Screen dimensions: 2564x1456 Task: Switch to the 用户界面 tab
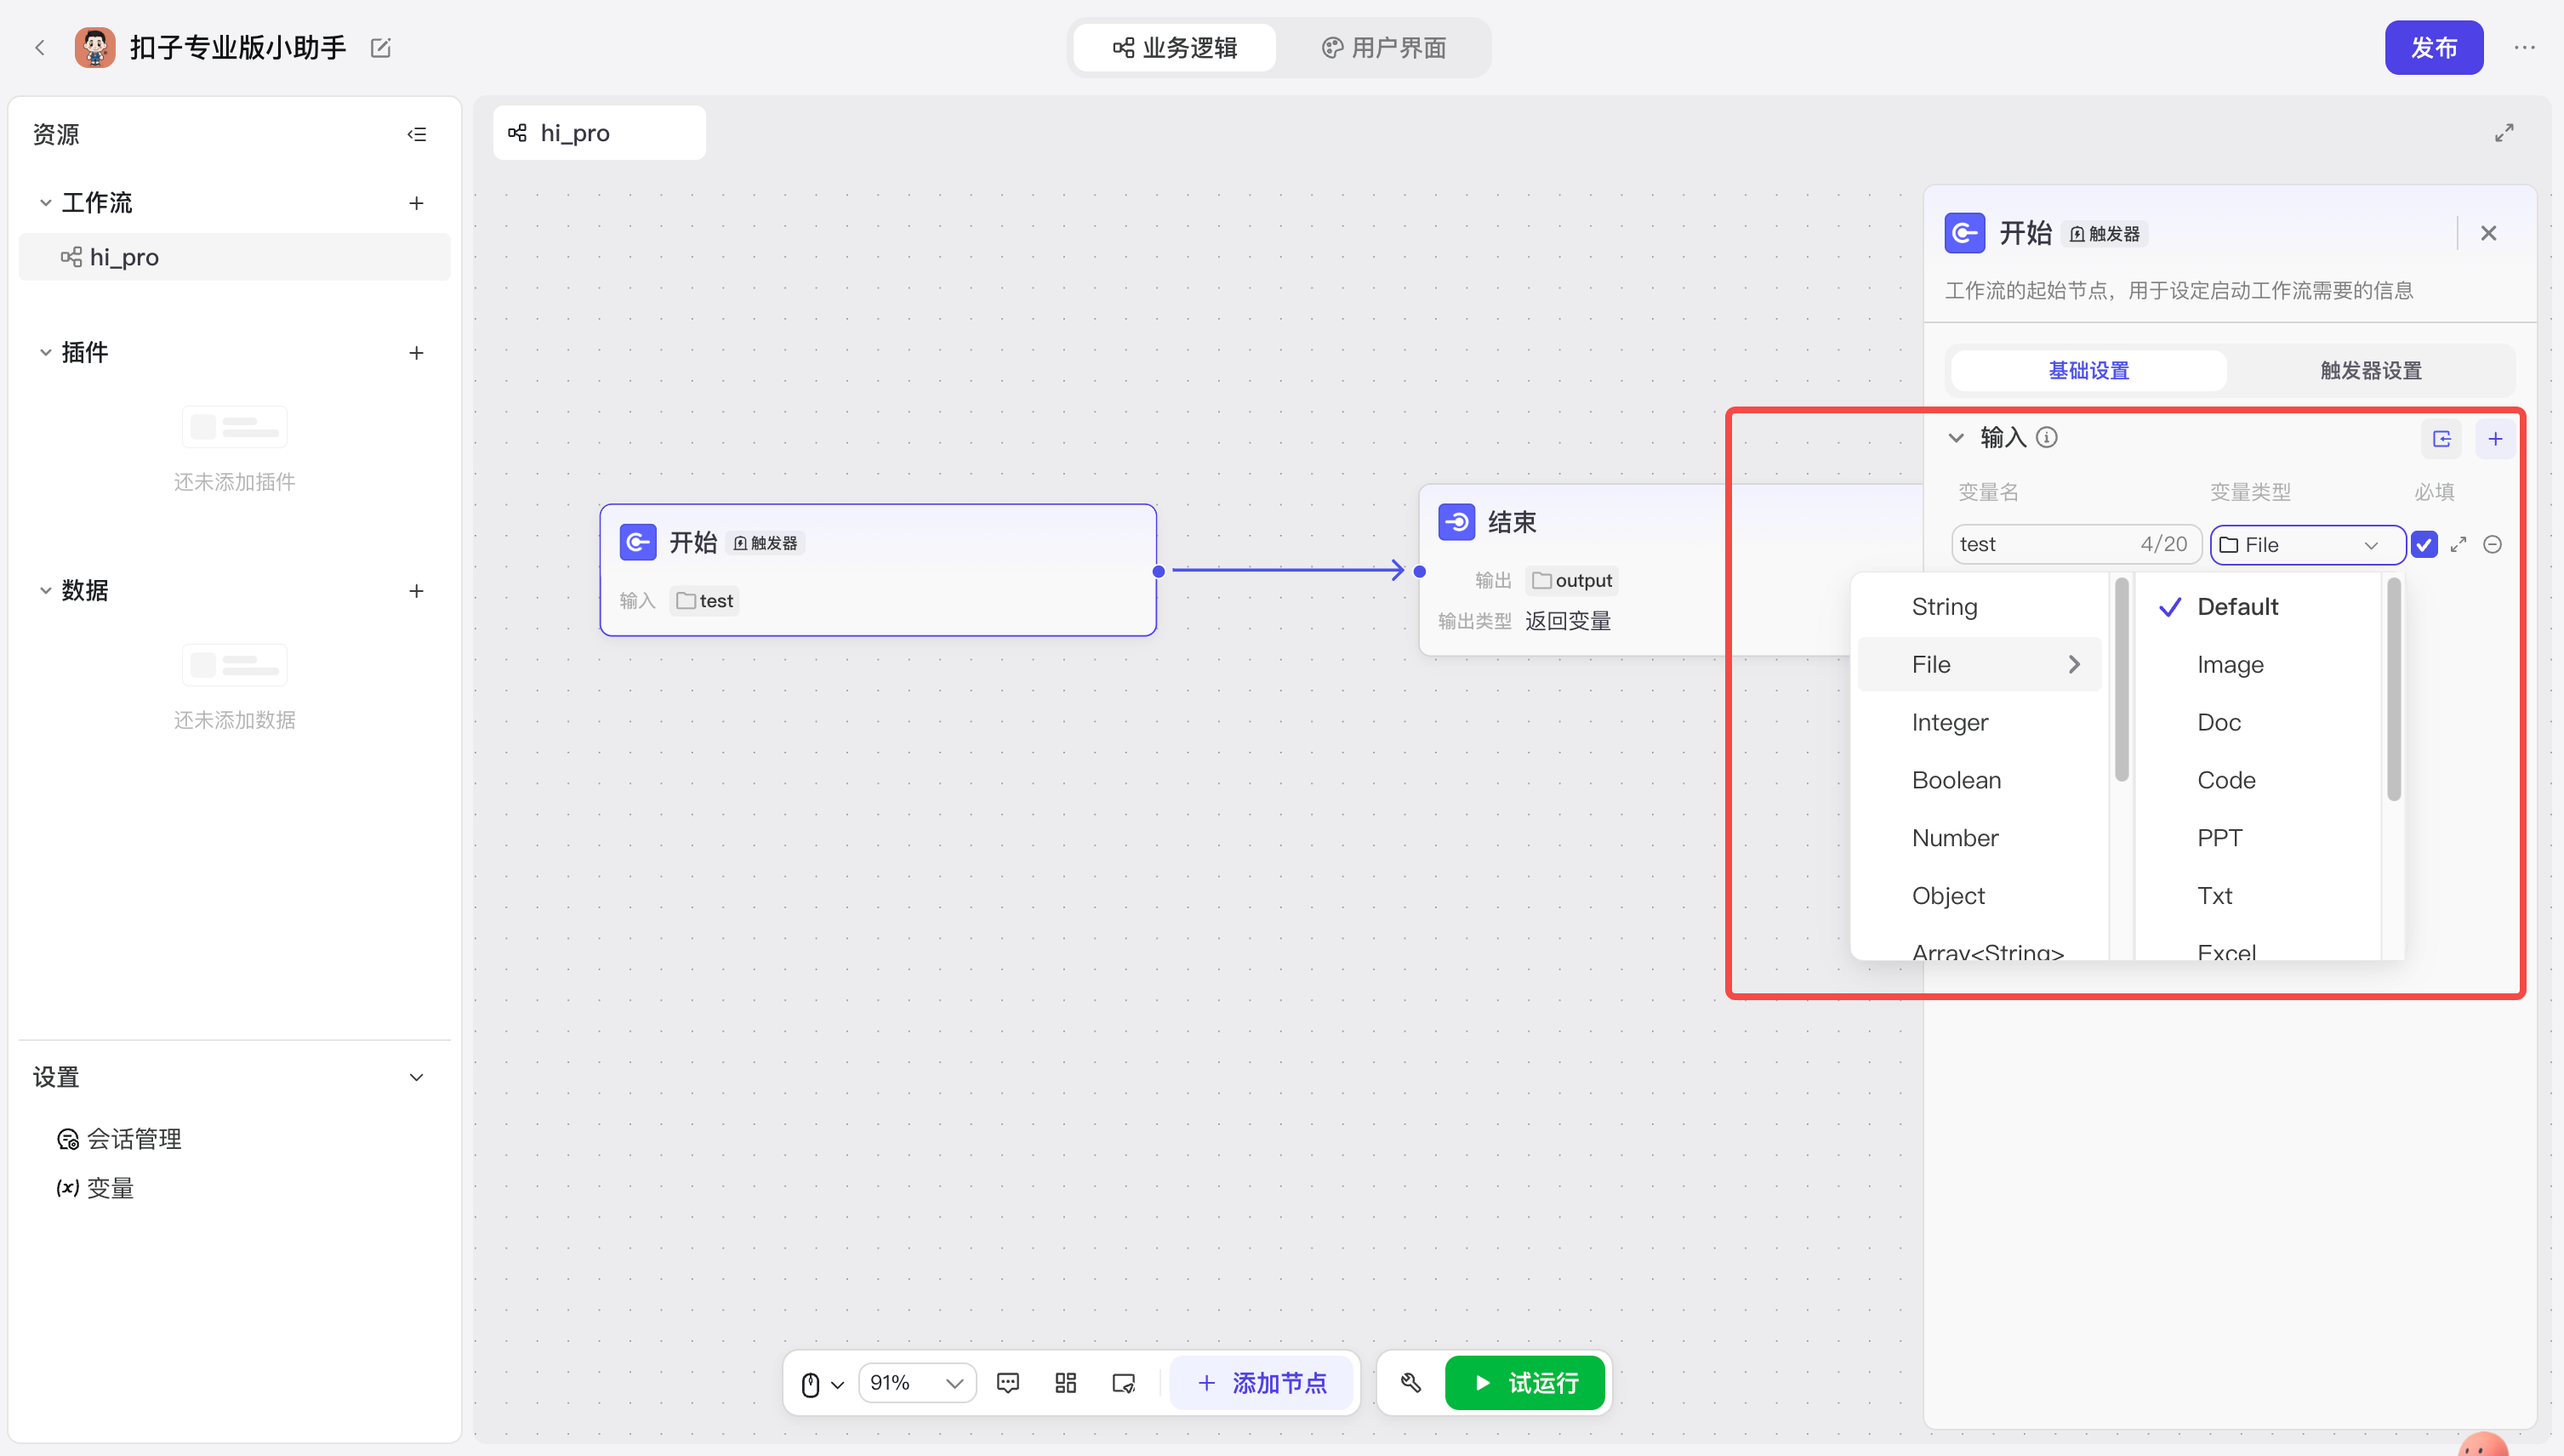tap(1384, 48)
